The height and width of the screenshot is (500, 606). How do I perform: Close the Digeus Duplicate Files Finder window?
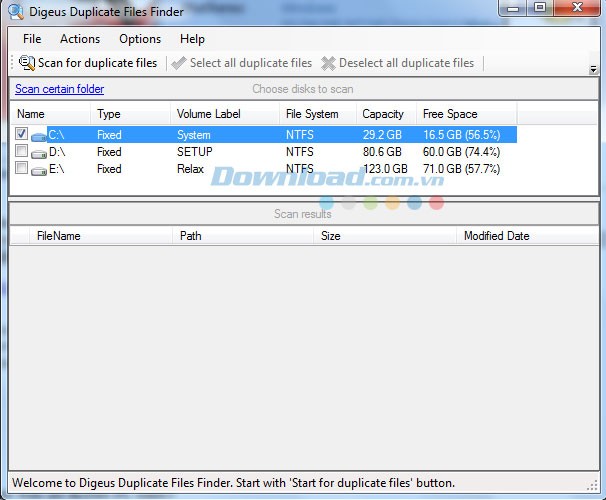[577, 8]
